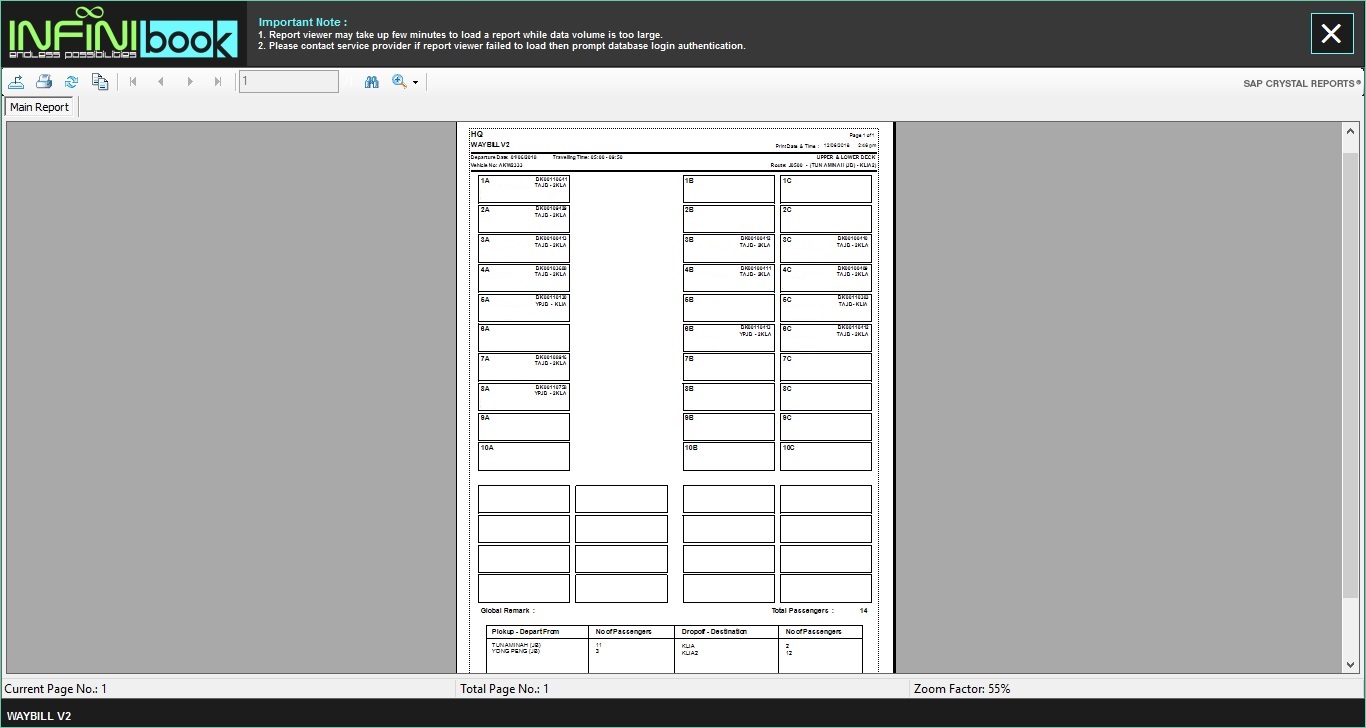
Task: Click the Copy icon in the toolbar
Action: [x=100, y=82]
